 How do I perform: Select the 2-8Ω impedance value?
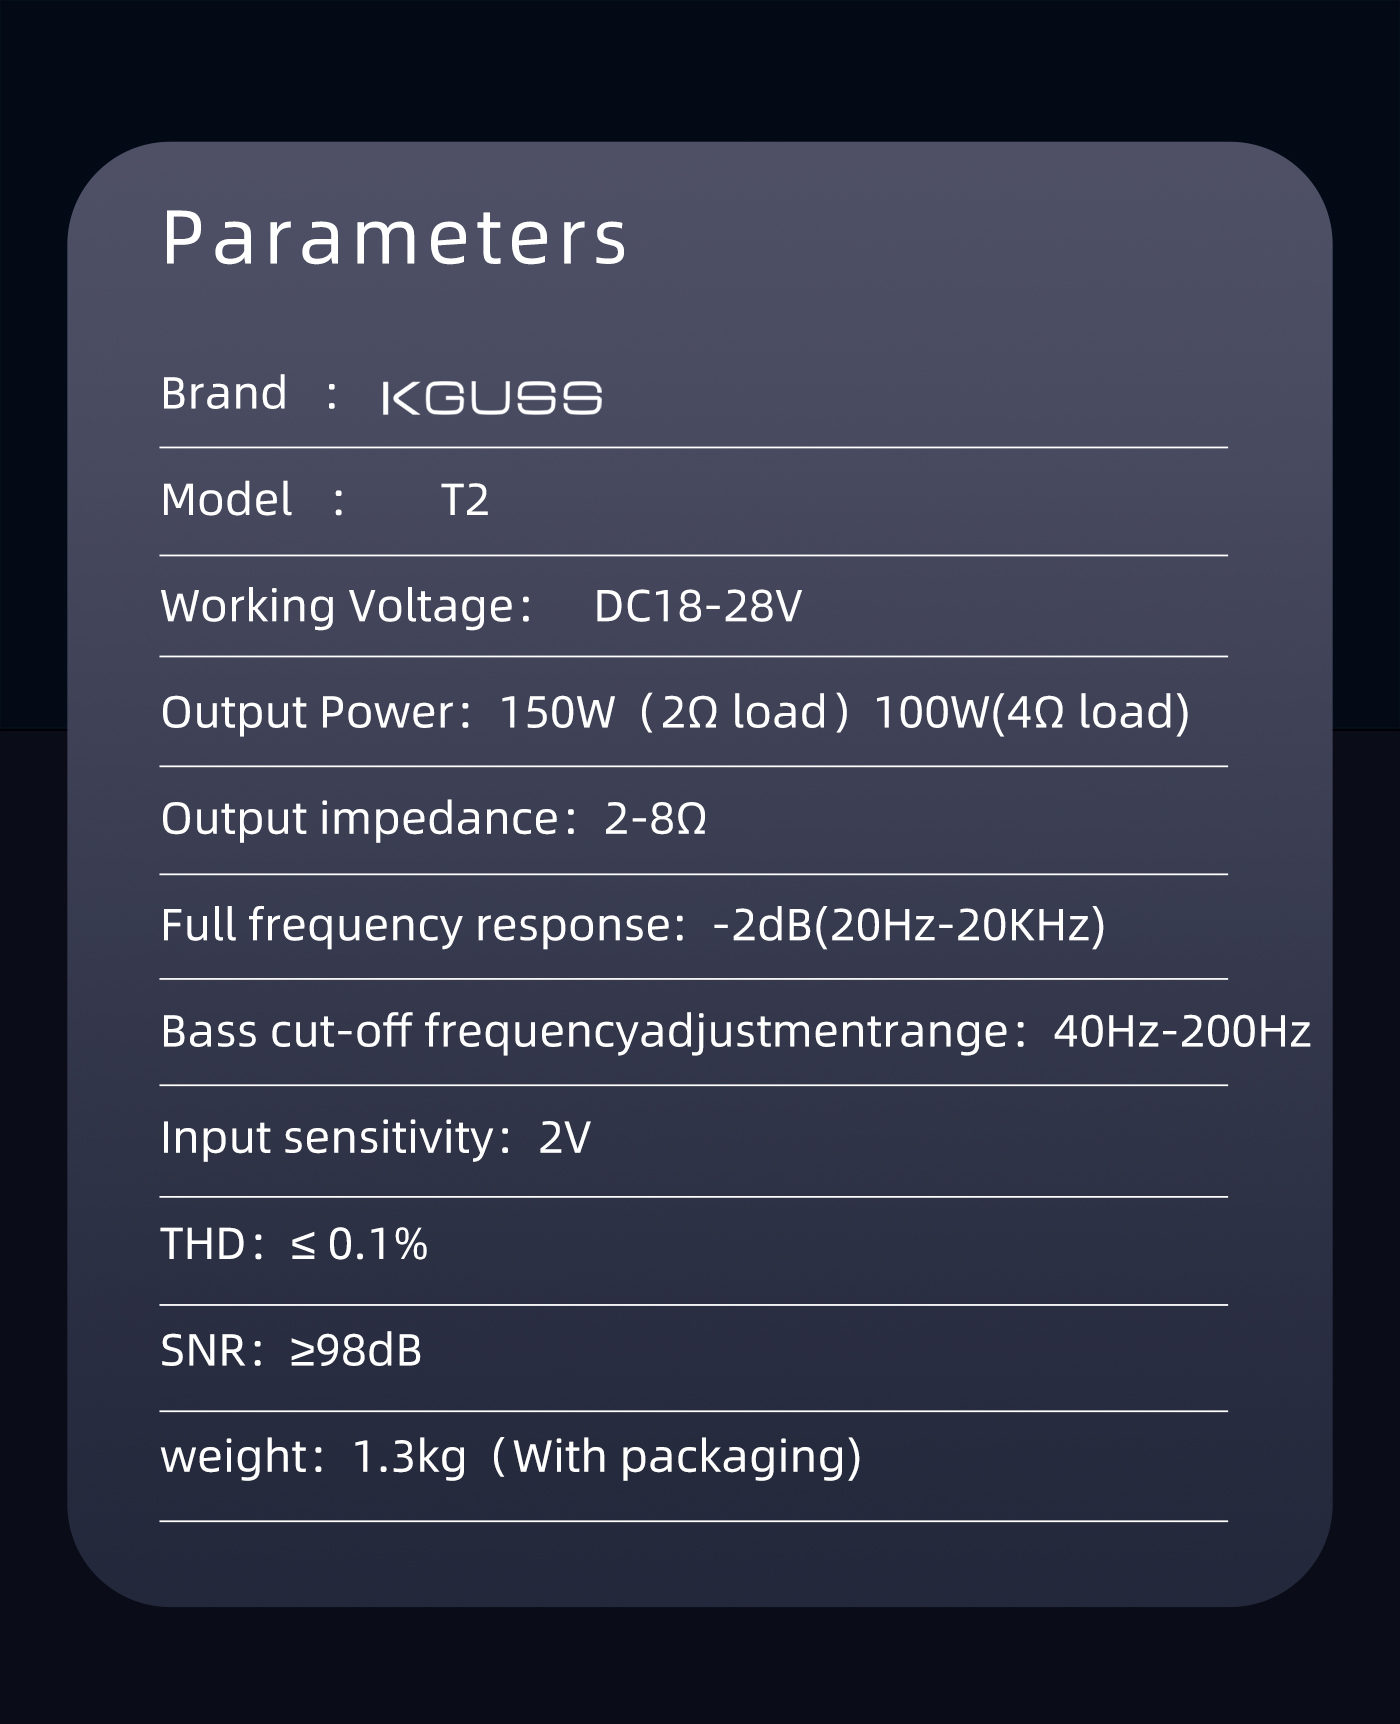(x=655, y=818)
